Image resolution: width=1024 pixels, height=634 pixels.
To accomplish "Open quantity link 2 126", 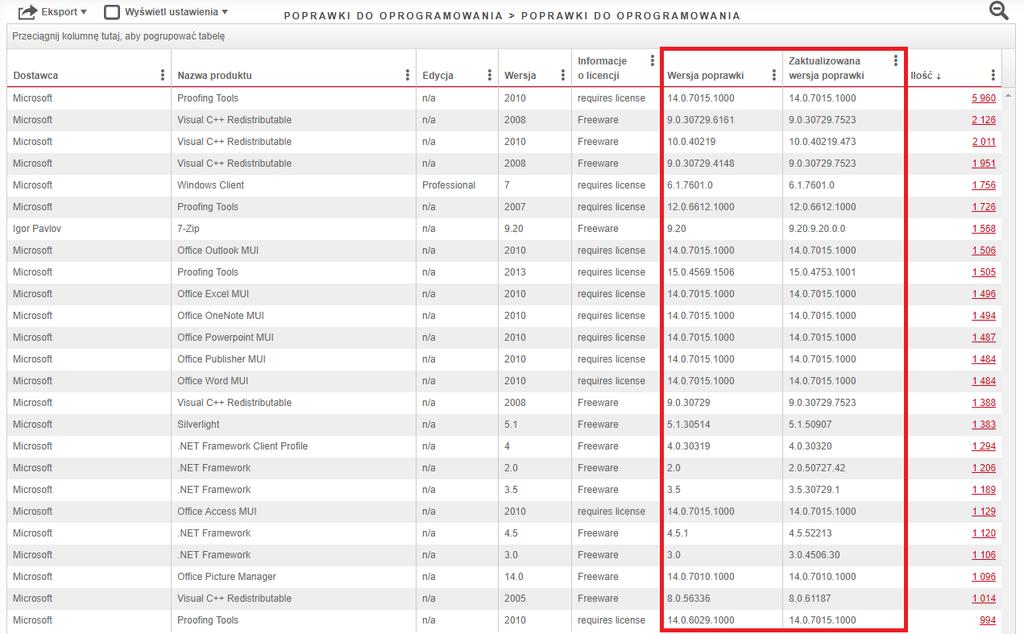I will 984,120.
